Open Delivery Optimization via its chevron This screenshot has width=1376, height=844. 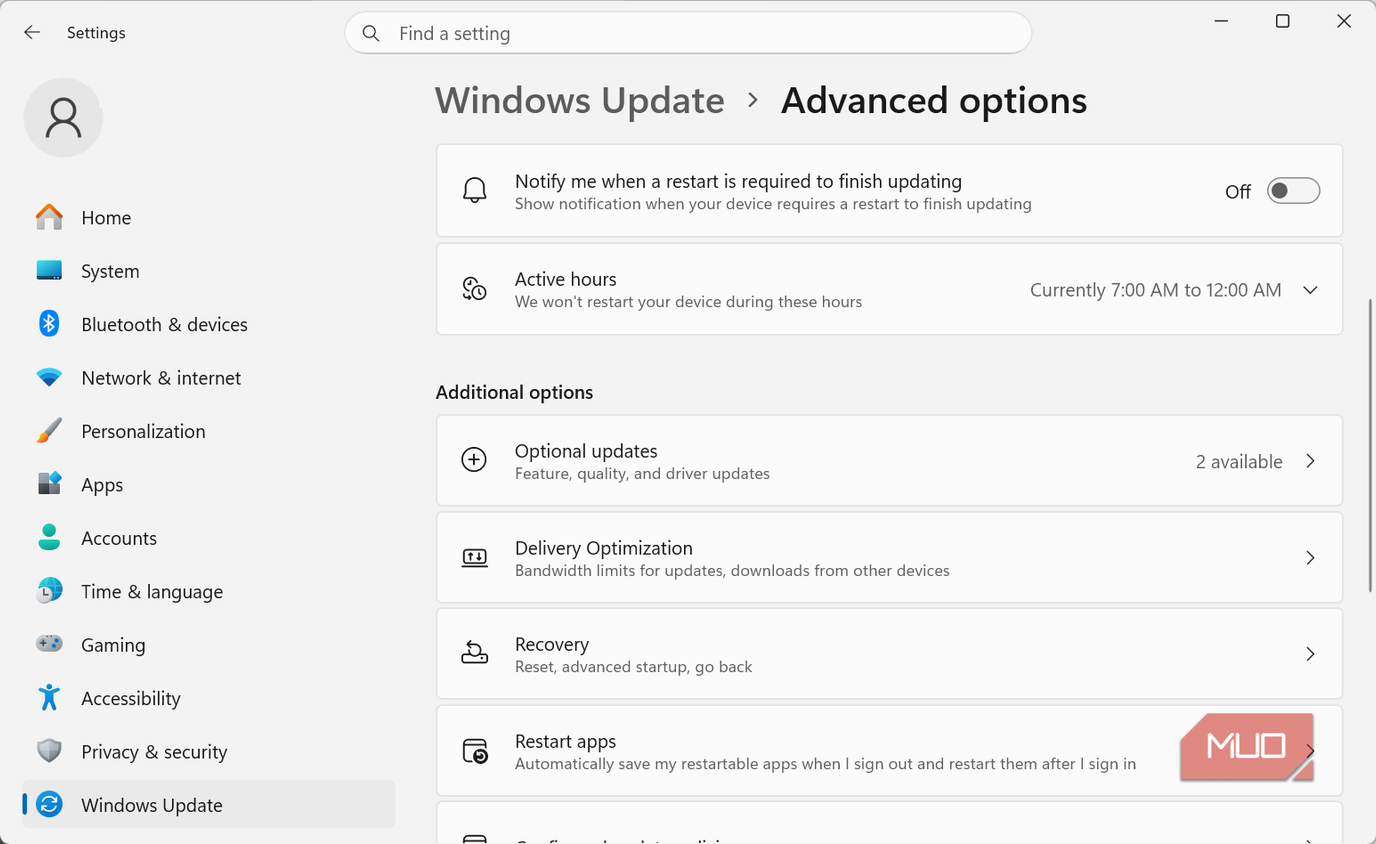coord(1310,557)
